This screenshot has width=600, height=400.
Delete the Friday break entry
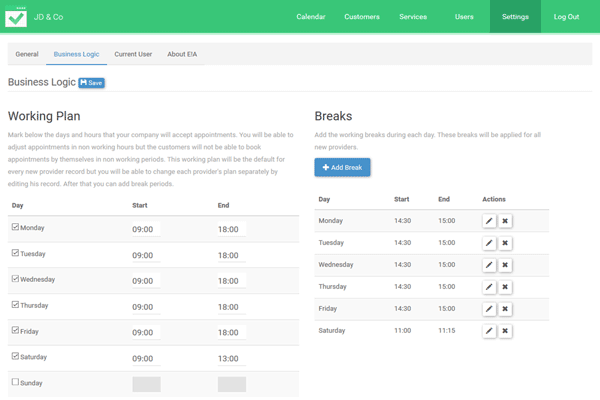click(505, 309)
